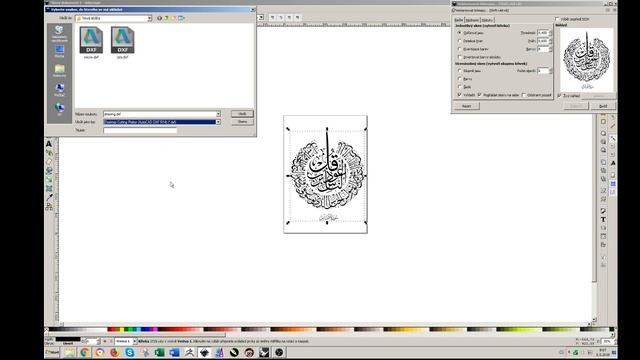Create new folder in save dialog
The height and width of the screenshot is (360, 640).
(x=173, y=18)
